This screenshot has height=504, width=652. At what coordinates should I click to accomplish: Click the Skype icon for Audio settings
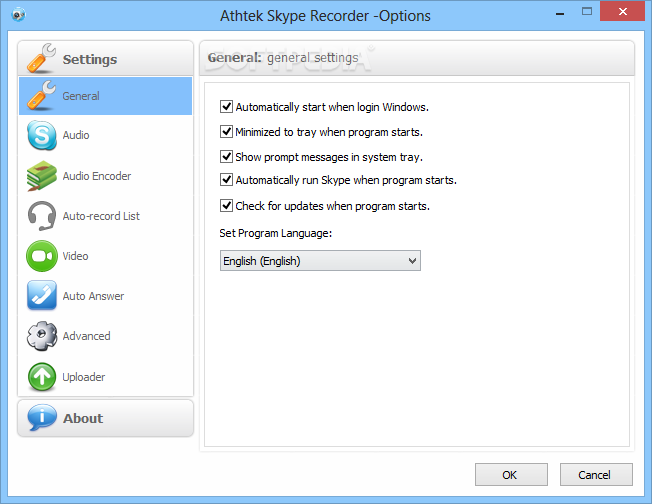42,136
